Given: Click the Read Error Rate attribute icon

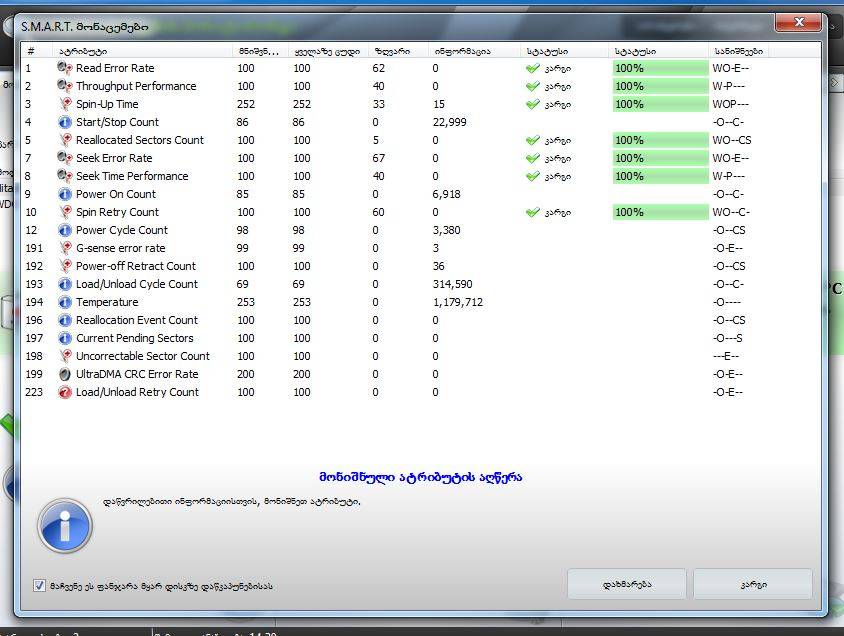Looking at the screenshot, I should (65, 68).
